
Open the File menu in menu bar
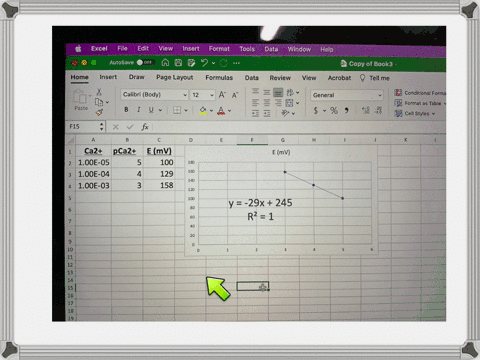click(122, 49)
